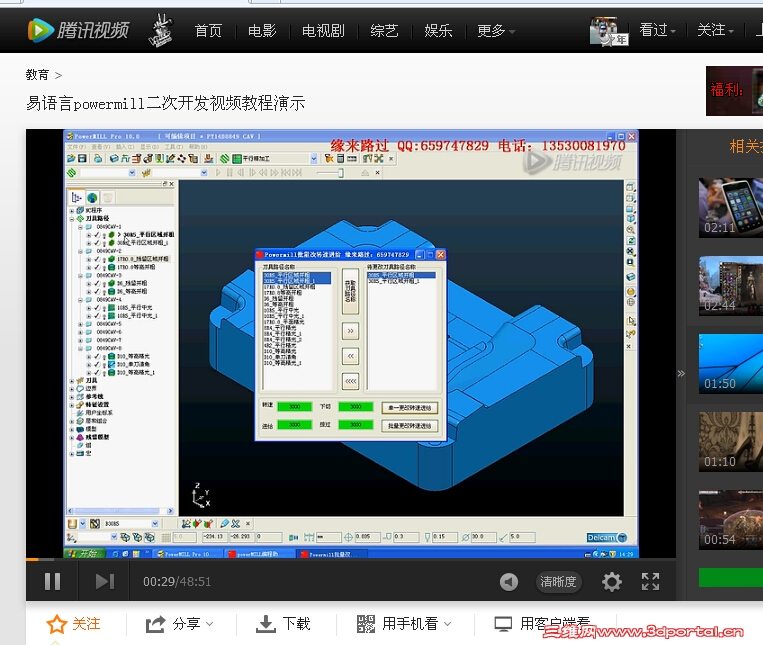This screenshot has height=645, width=763.
Task: Enter fullscreen mode in the video player
Action: [651, 581]
